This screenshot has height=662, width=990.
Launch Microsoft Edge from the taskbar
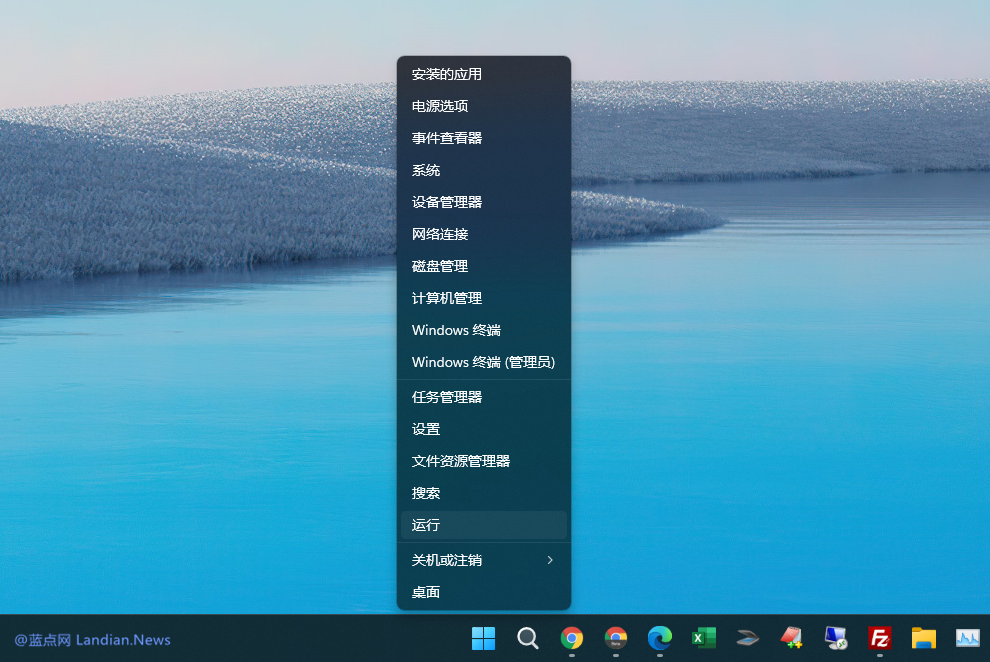[660, 638]
